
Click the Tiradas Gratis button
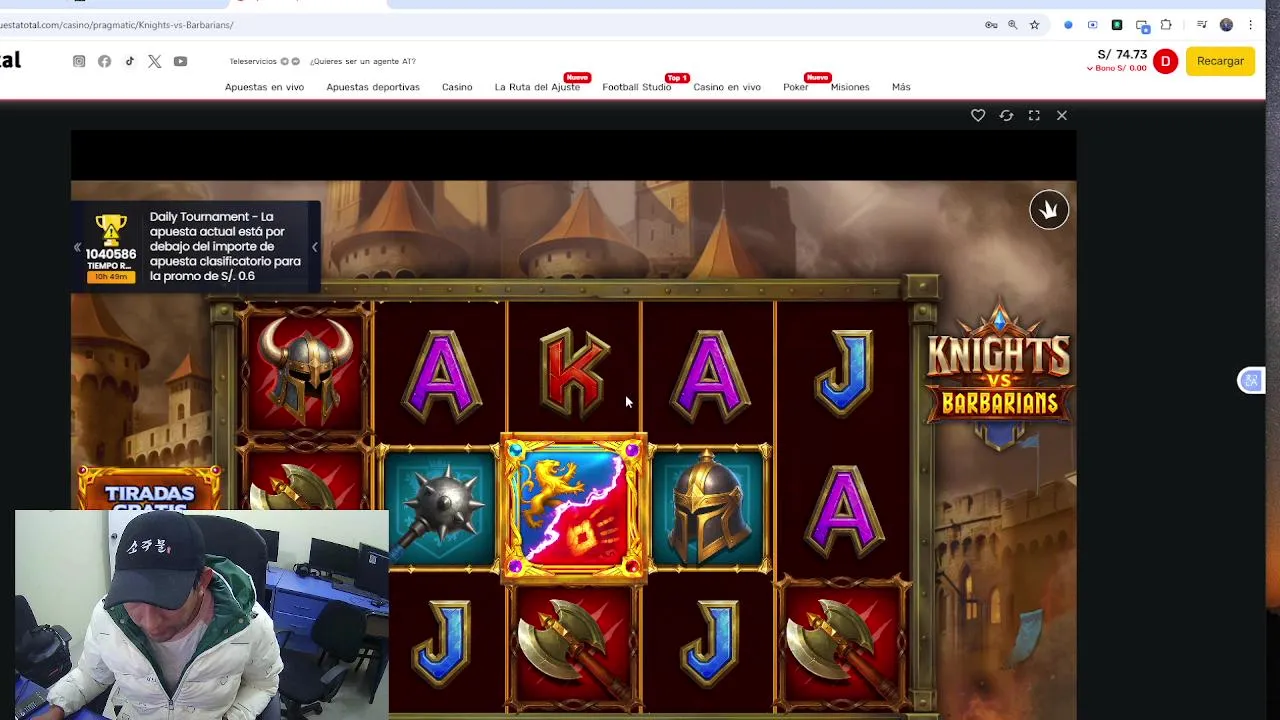click(x=149, y=490)
